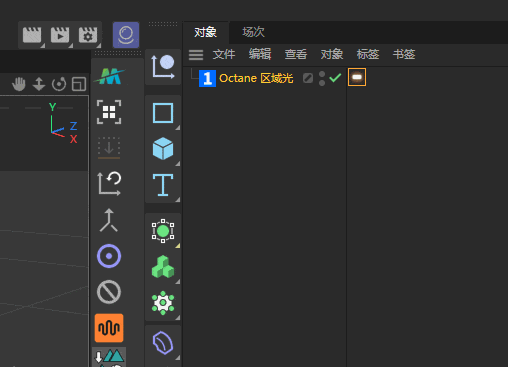Open the 编辑 menu

pyautogui.click(x=260, y=54)
